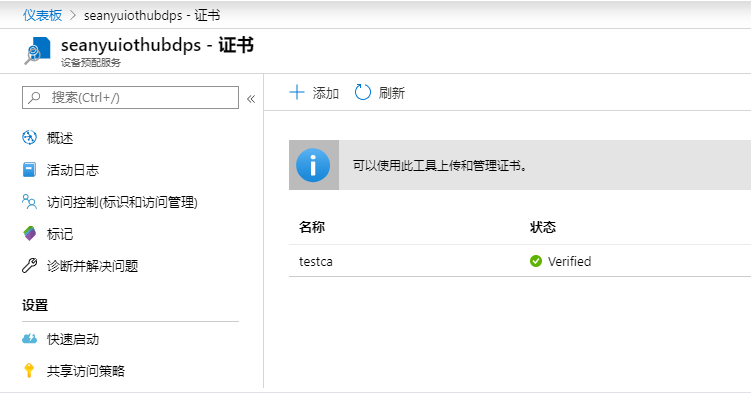Click the 访问控制 people icon
Viewport: 751px width, 404px height.
(29, 202)
